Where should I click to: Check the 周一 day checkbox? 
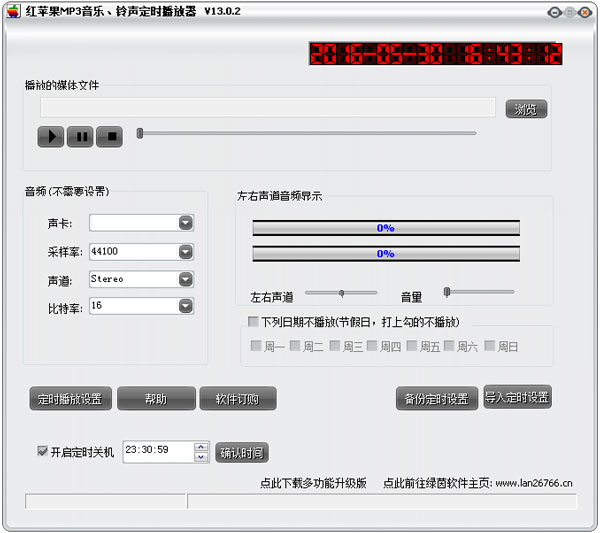[x=256, y=346]
